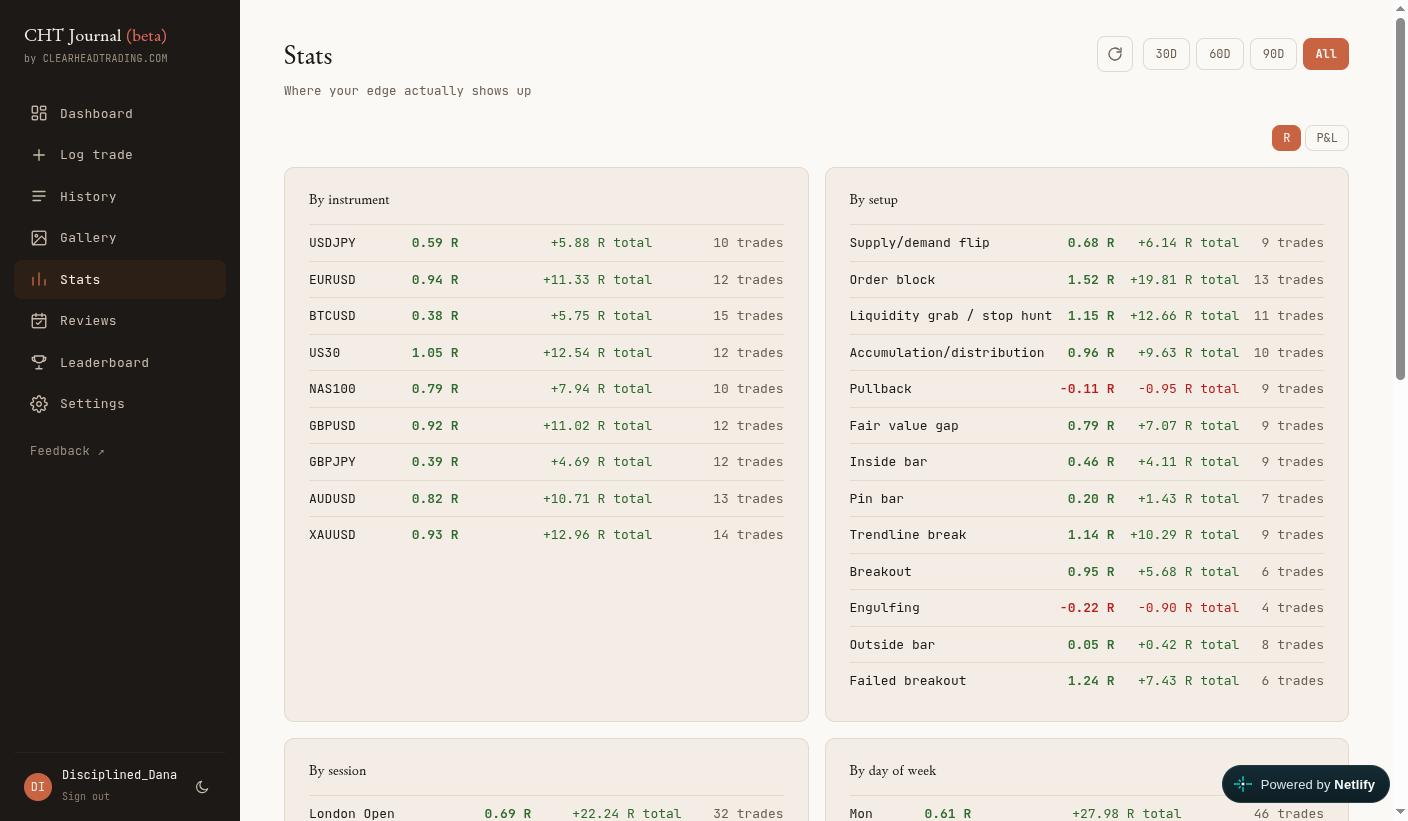Select the EURUSD instrument row

(546, 280)
